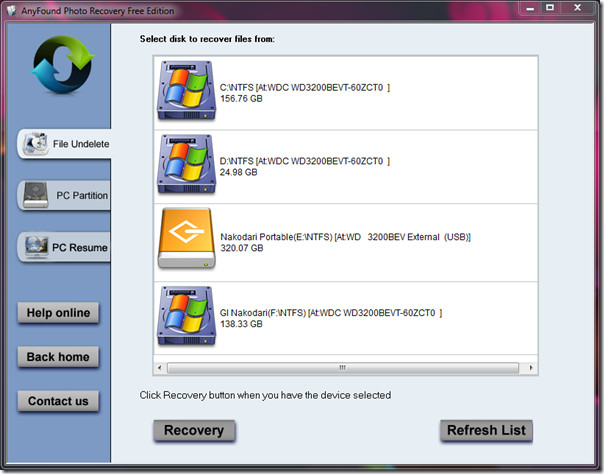Select the D:\NTFS 24.98 GB entry
This screenshot has height=474, width=604.
point(346,167)
